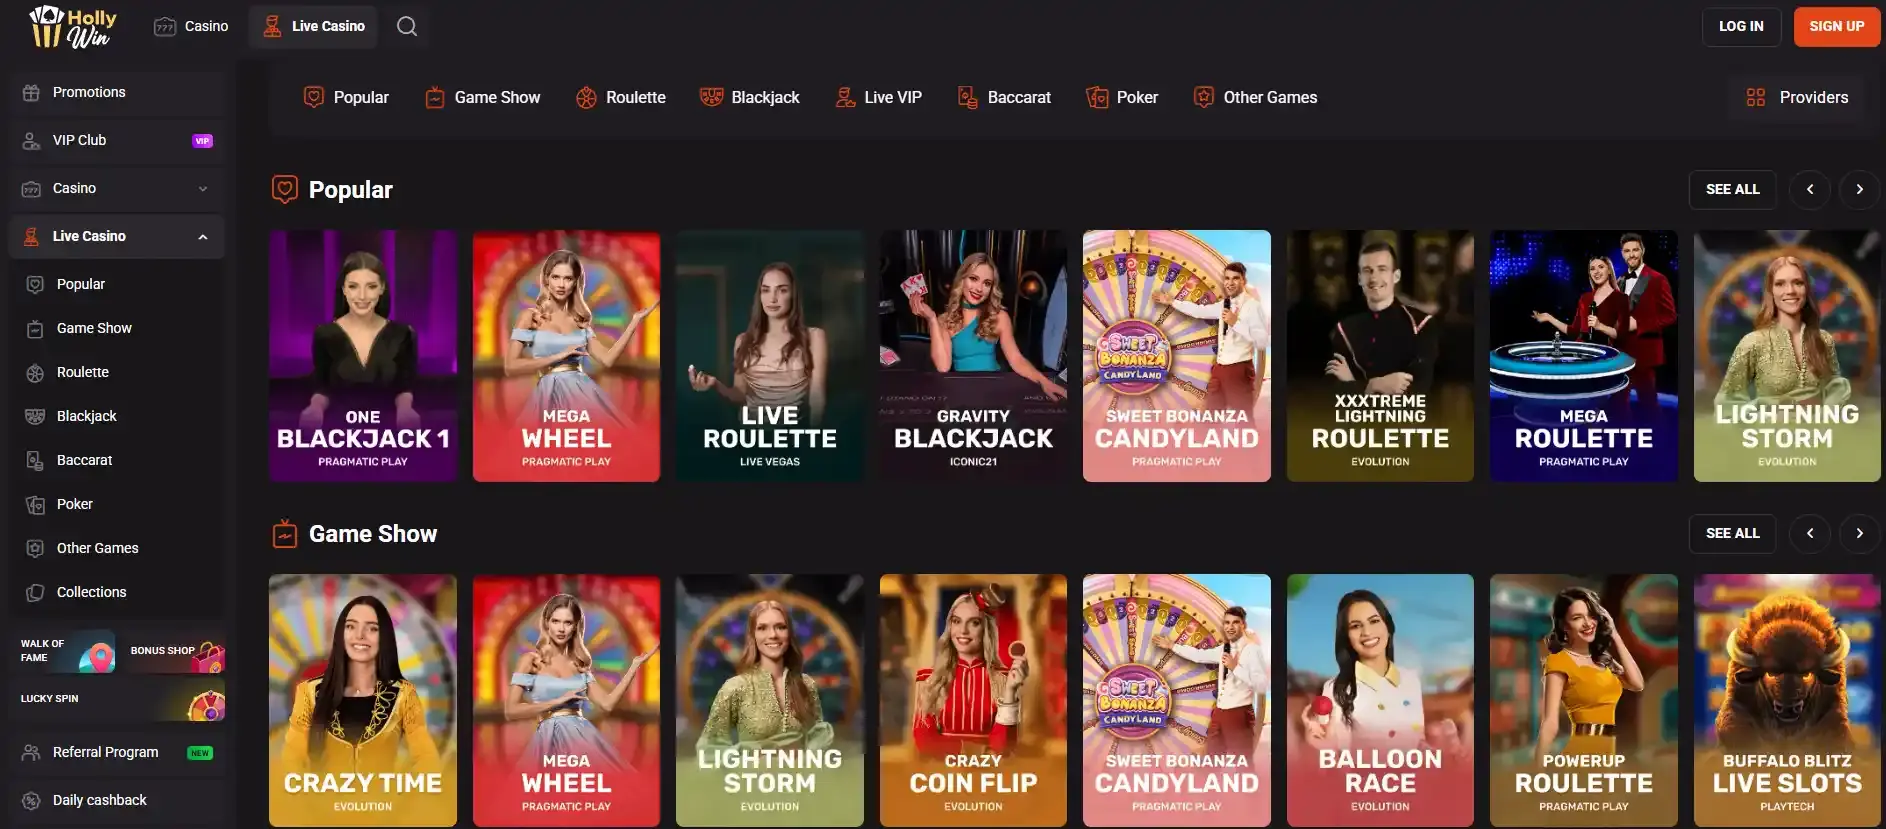Go to previous Popular games

click(x=1810, y=189)
